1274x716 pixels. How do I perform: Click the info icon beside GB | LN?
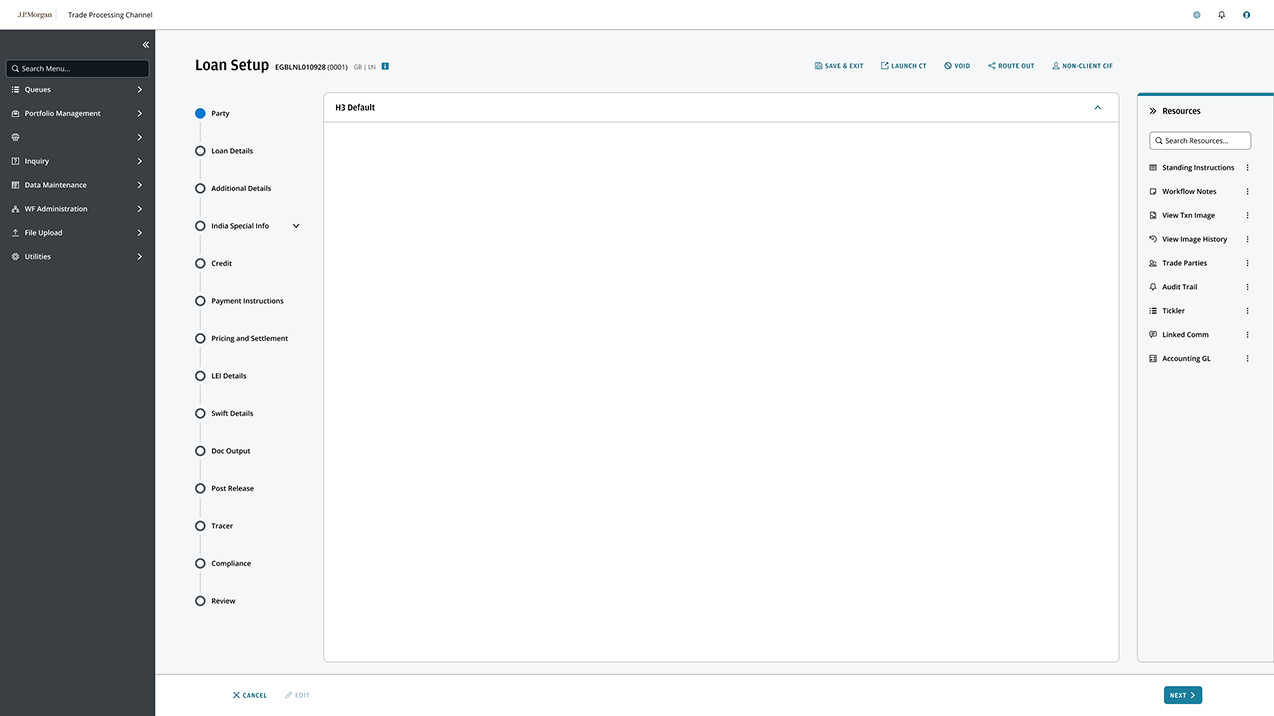click(385, 67)
